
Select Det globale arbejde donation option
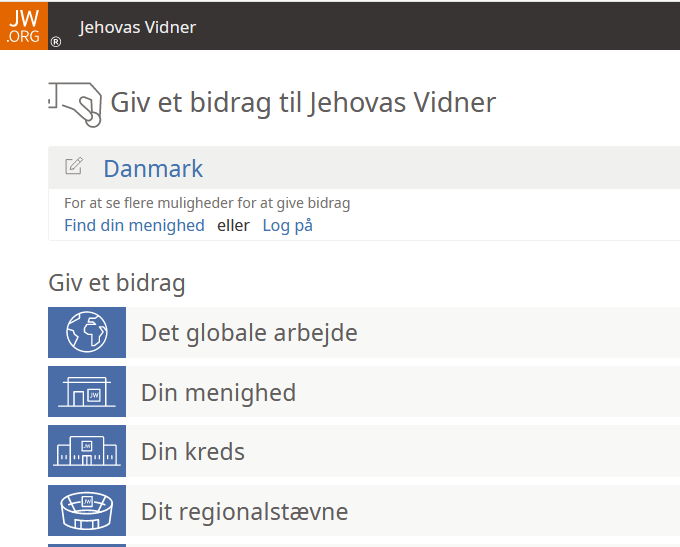point(364,332)
